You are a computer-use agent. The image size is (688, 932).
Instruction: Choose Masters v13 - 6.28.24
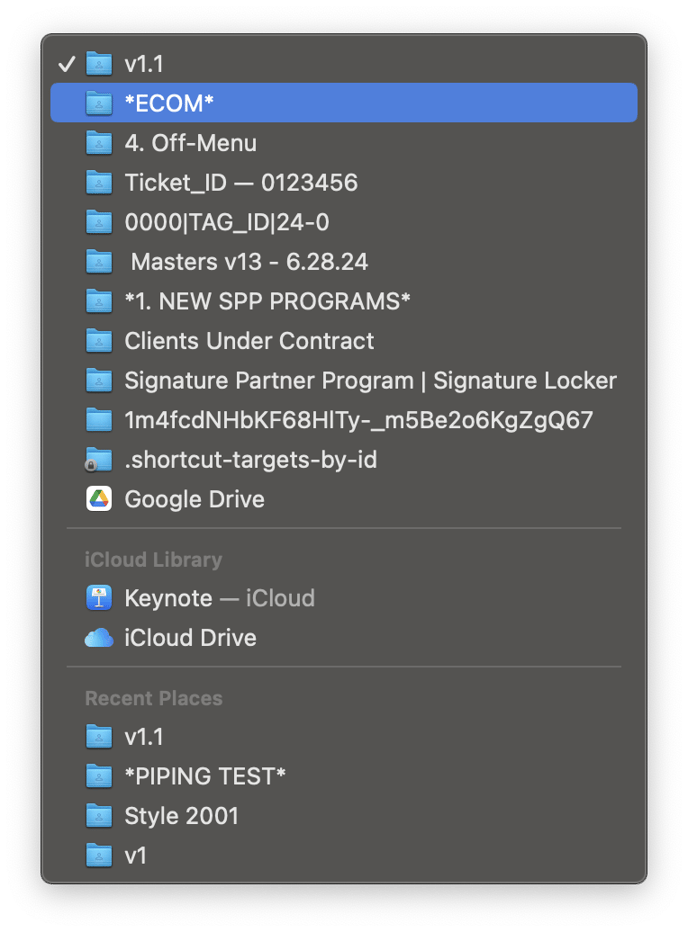click(x=249, y=262)
